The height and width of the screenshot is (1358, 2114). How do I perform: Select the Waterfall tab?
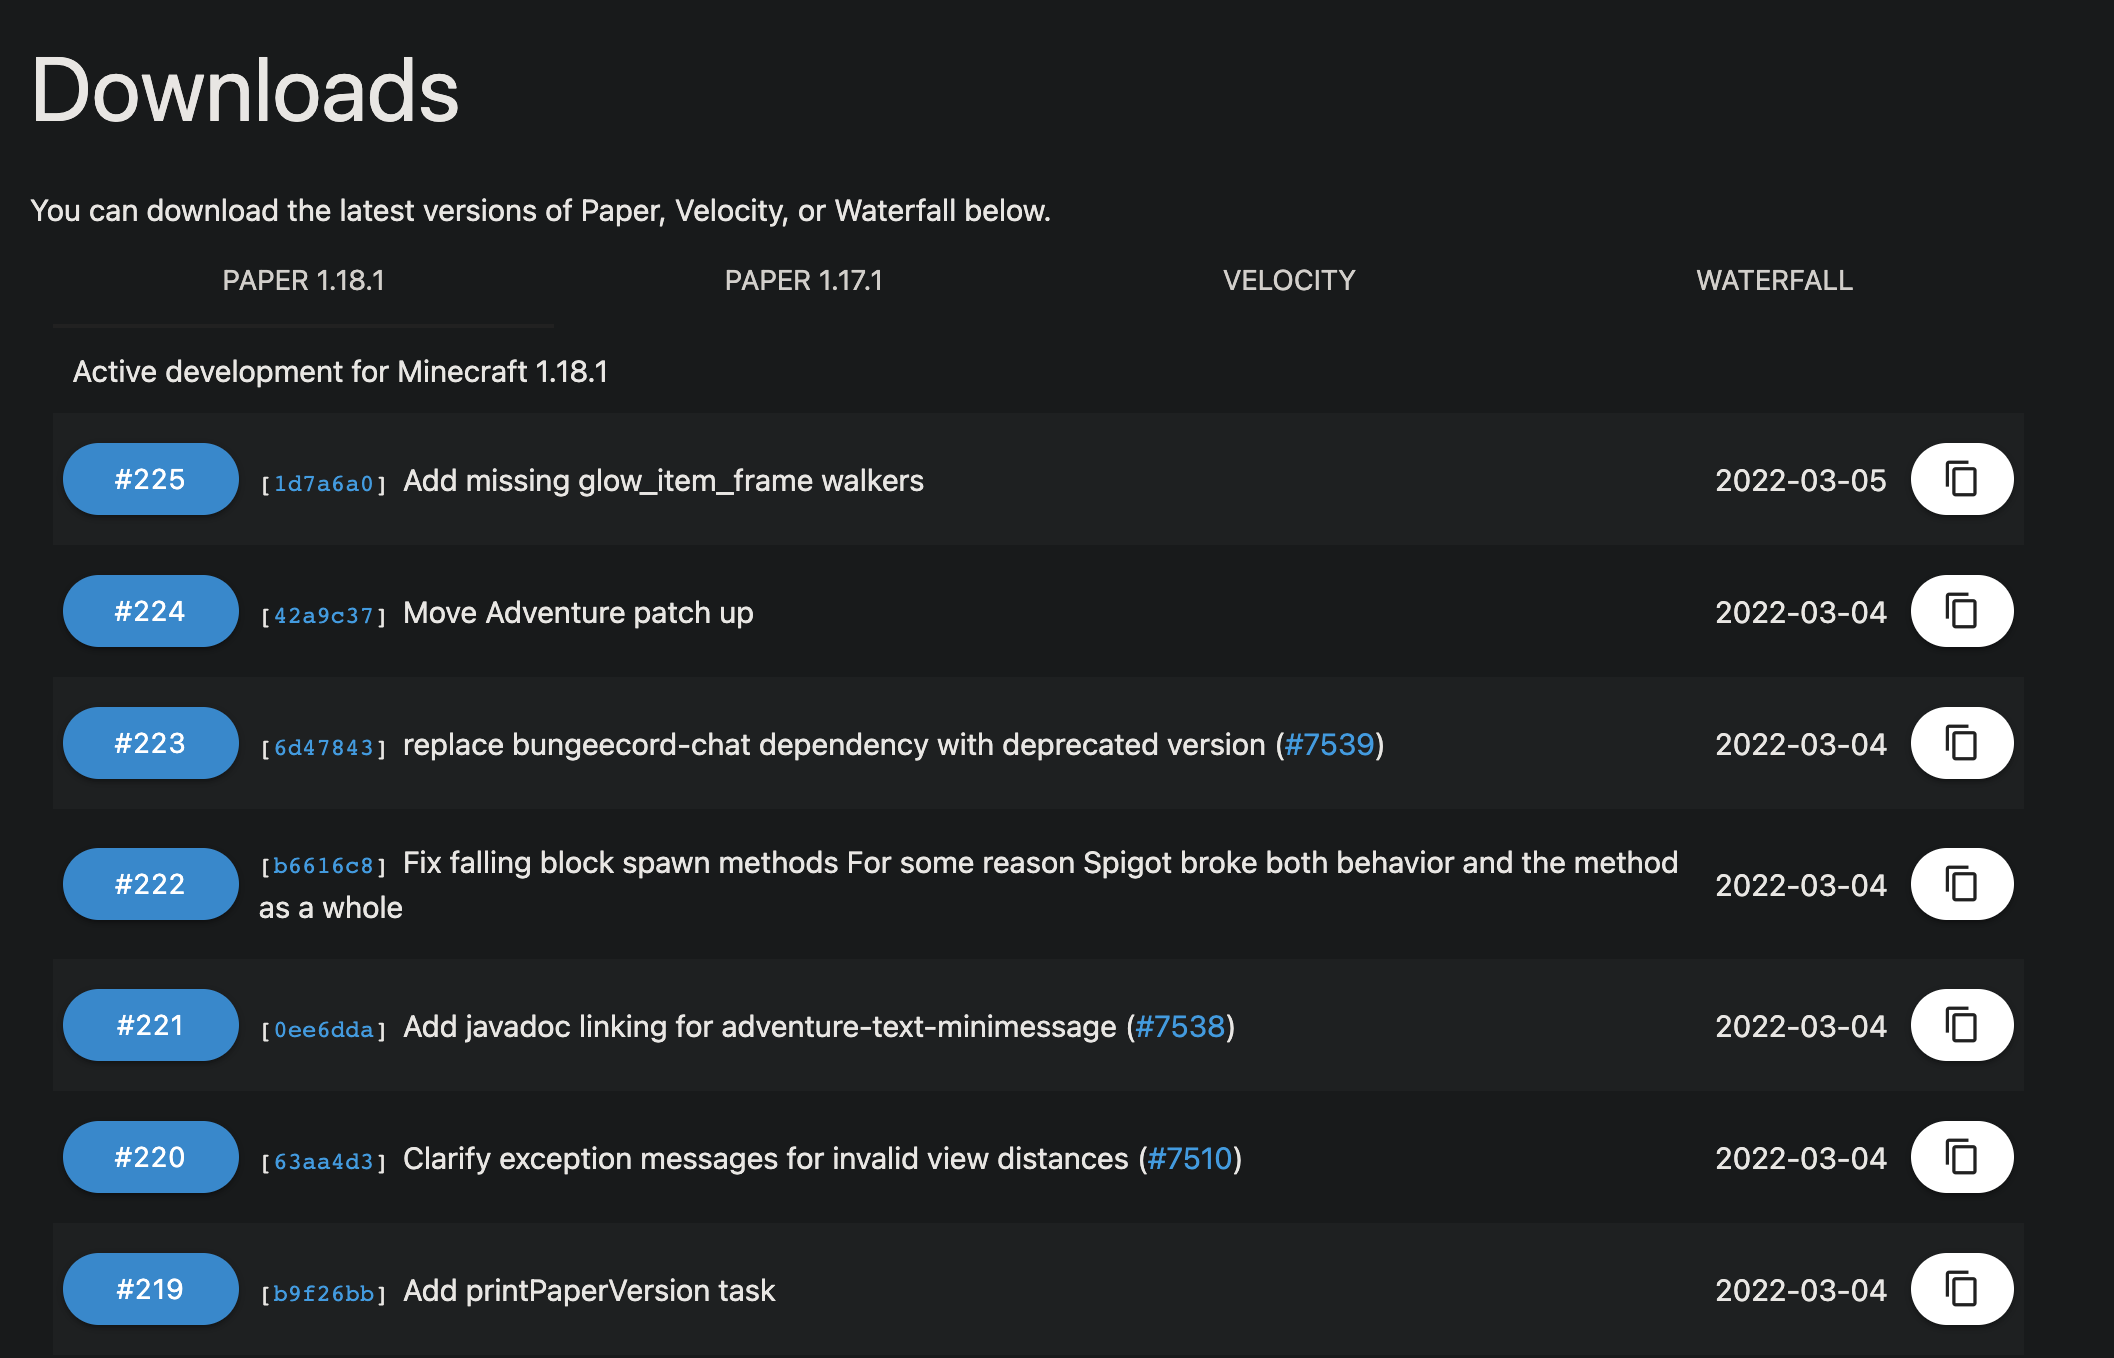pos(1774,281)
